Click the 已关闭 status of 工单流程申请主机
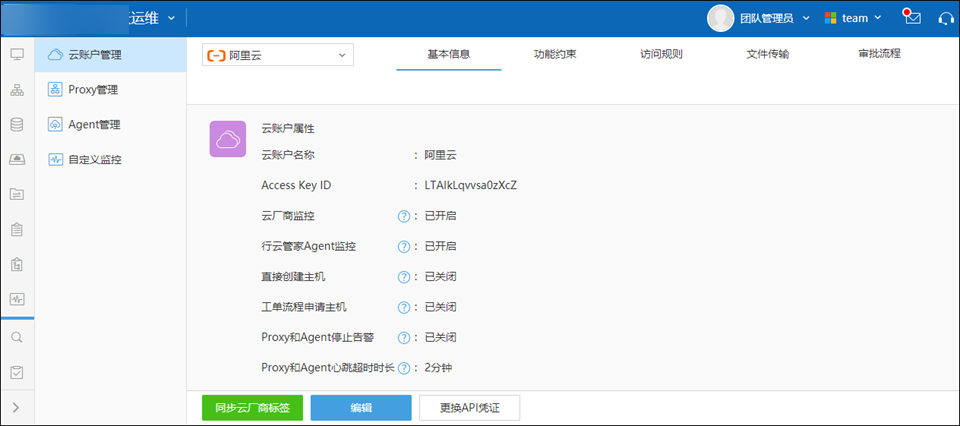Image resolution: width=960 pixels, height=426 pixels. (x=440, y=307)
